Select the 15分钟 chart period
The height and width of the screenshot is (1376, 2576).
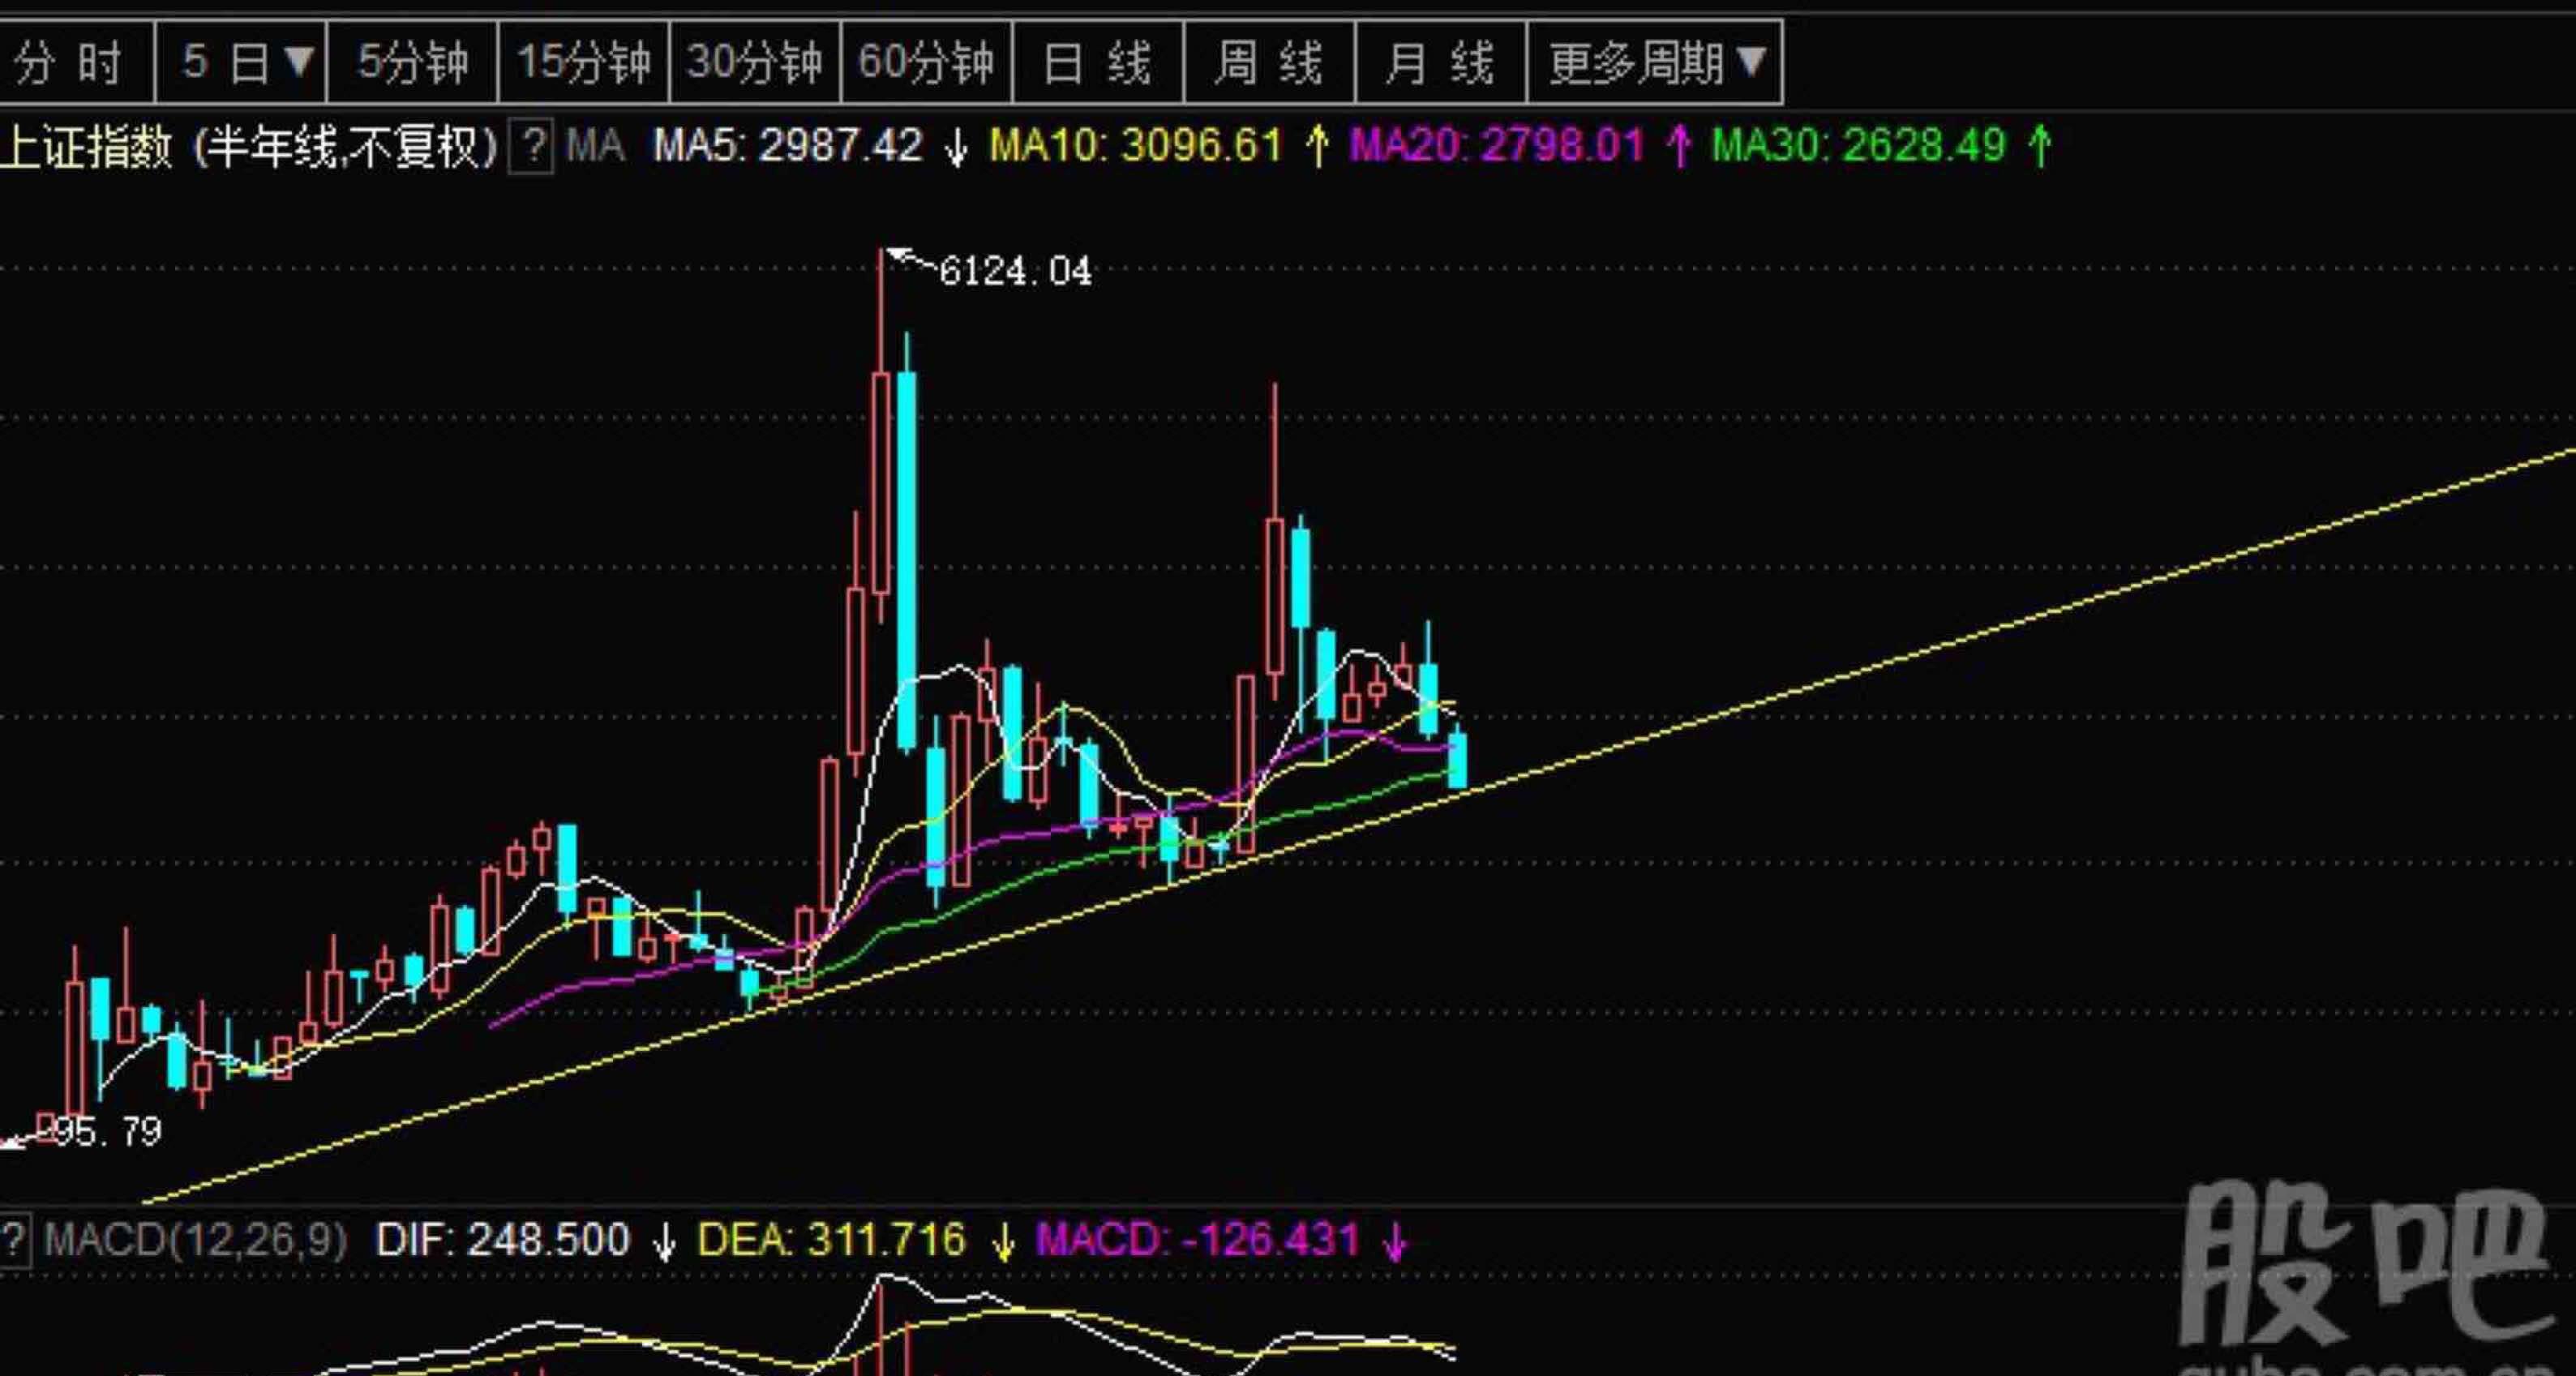point(584,62)
